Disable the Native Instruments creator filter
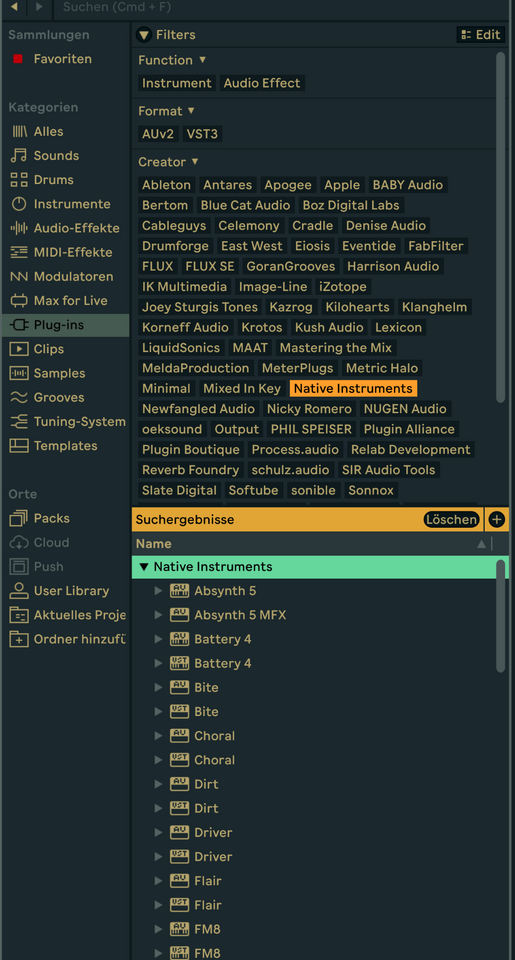The width and height of the screenshot is (515, 960). click(353, 389)
